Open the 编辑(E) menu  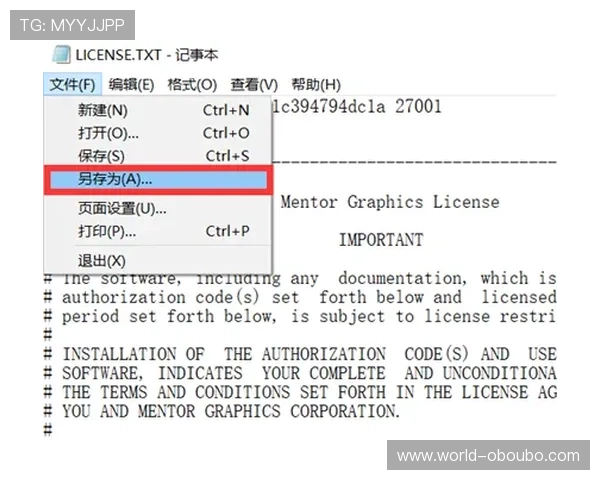tap(131, 84)
